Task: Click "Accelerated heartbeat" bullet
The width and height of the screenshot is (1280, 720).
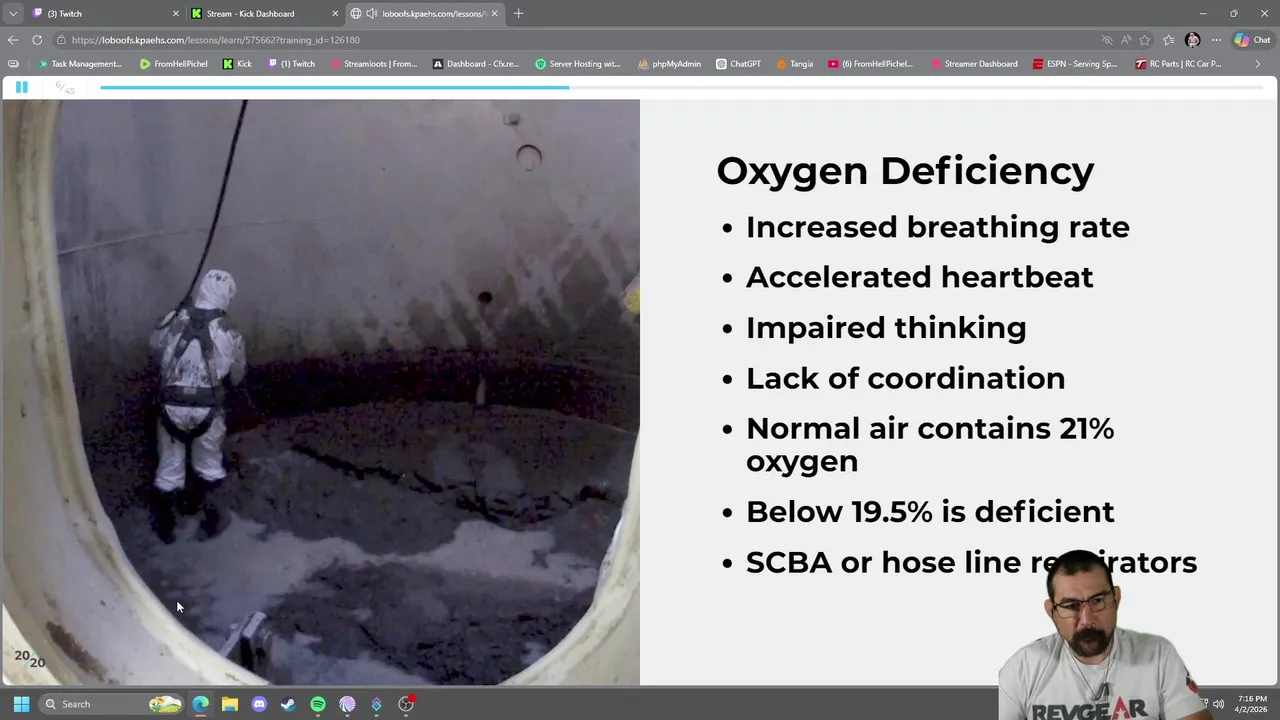Action: tap(920, 277)
